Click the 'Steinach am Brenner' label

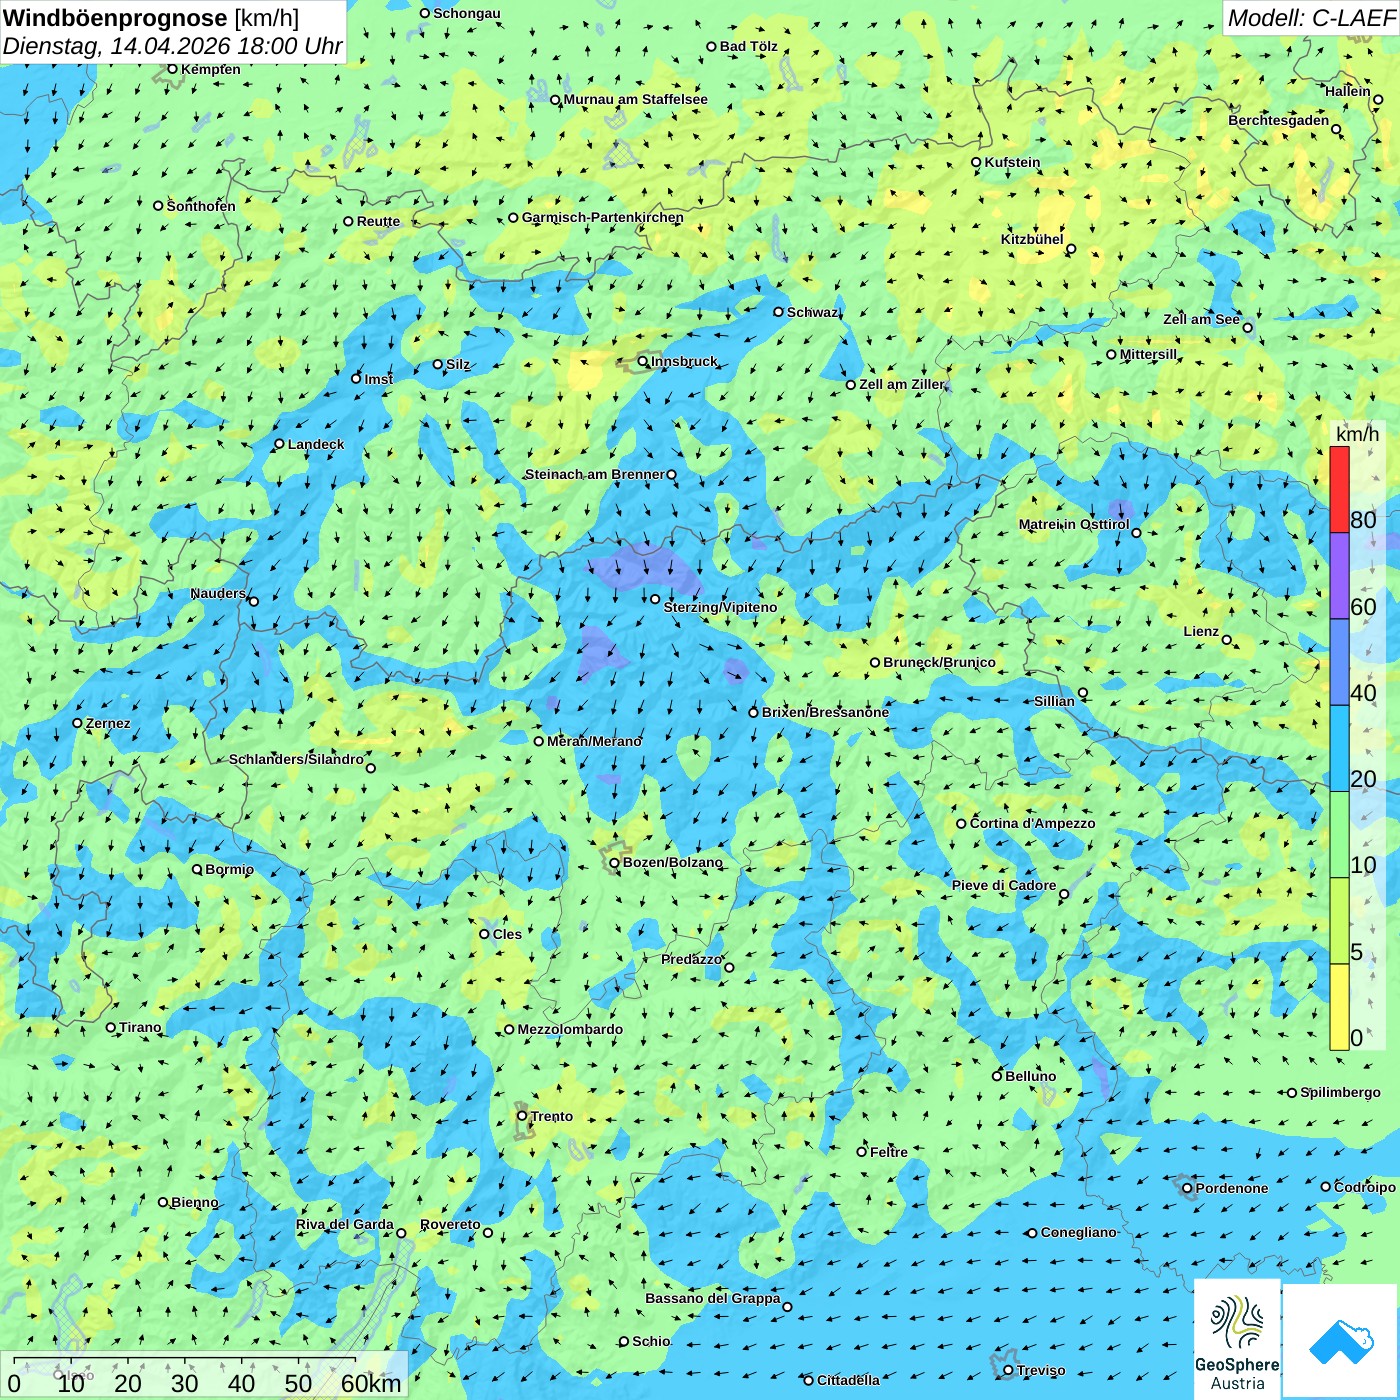tap(594, 474)
